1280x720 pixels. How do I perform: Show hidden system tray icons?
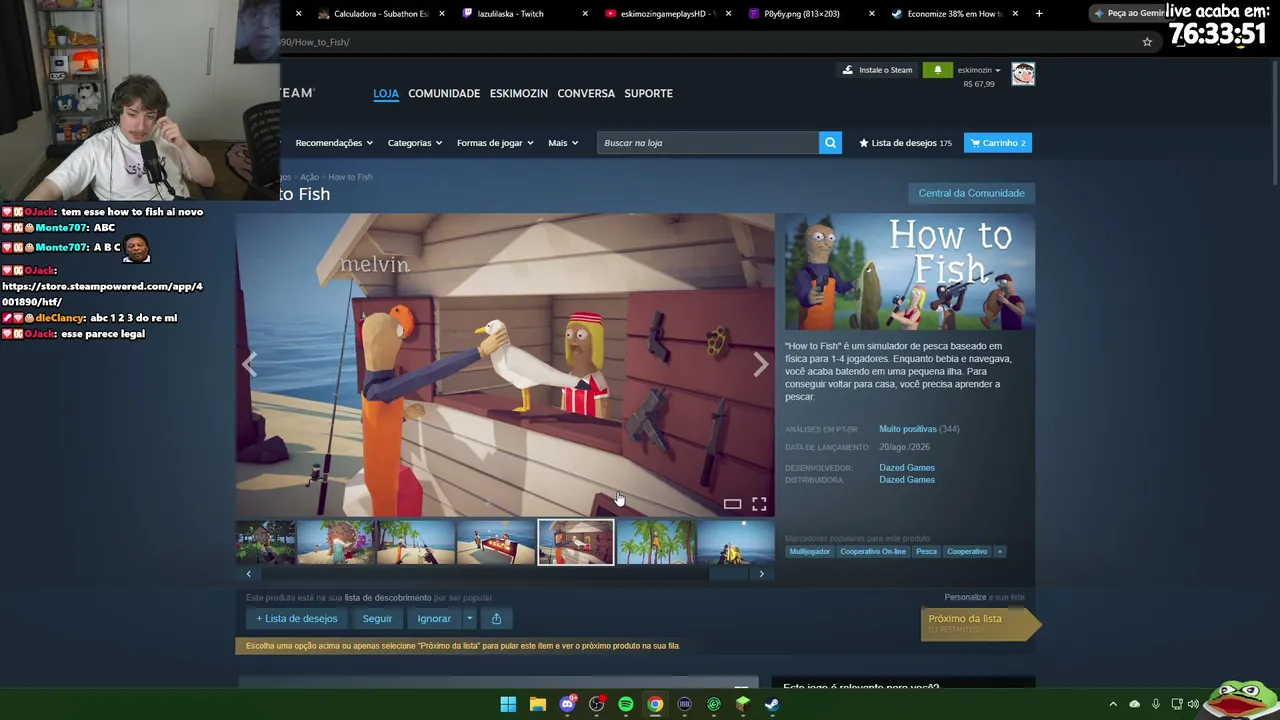click(1113, 704)
